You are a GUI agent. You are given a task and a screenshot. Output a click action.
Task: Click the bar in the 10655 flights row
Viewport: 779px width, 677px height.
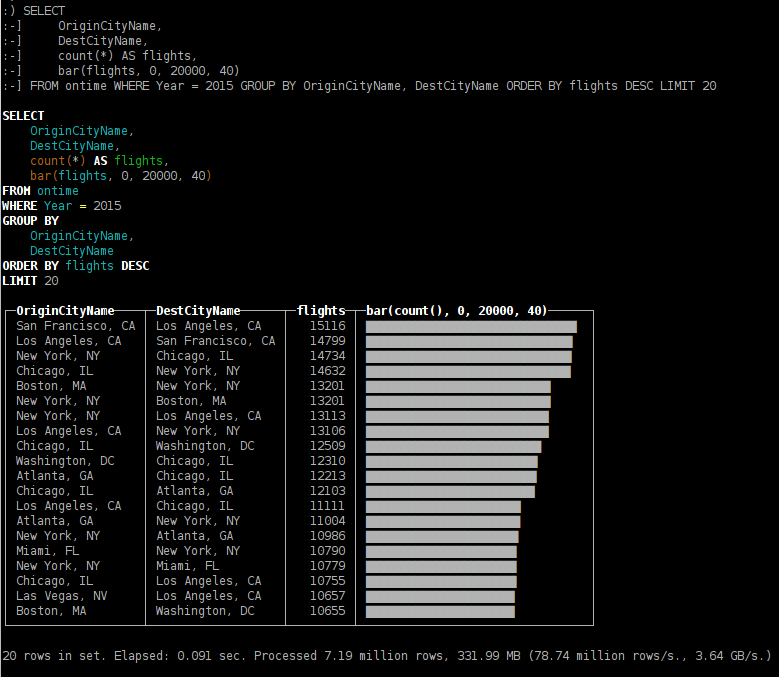click(440, 611)
